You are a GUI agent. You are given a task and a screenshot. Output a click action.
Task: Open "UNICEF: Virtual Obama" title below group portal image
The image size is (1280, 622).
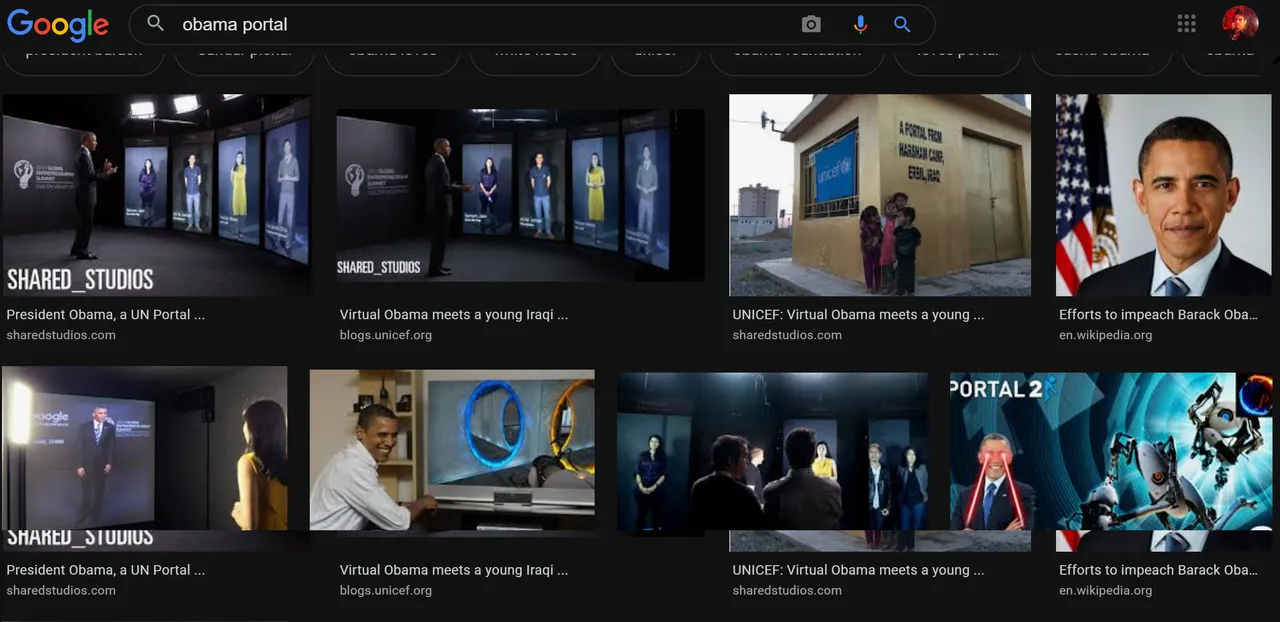(858, 570)
